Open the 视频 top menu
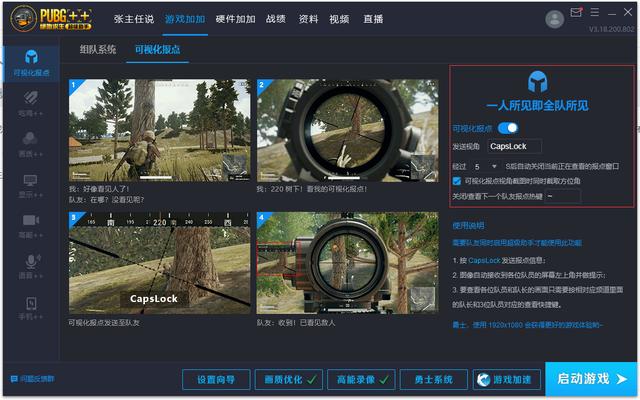This screenshot has height=400, width=640. tap(339, 19)
